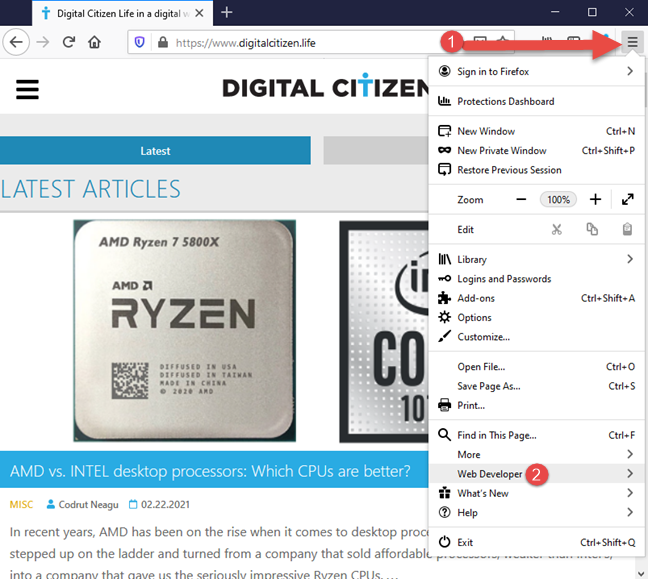Open the AMD Ryzen 7 5800X thumbnail
This screenshot has height=579, width=648.
point(185,331)
